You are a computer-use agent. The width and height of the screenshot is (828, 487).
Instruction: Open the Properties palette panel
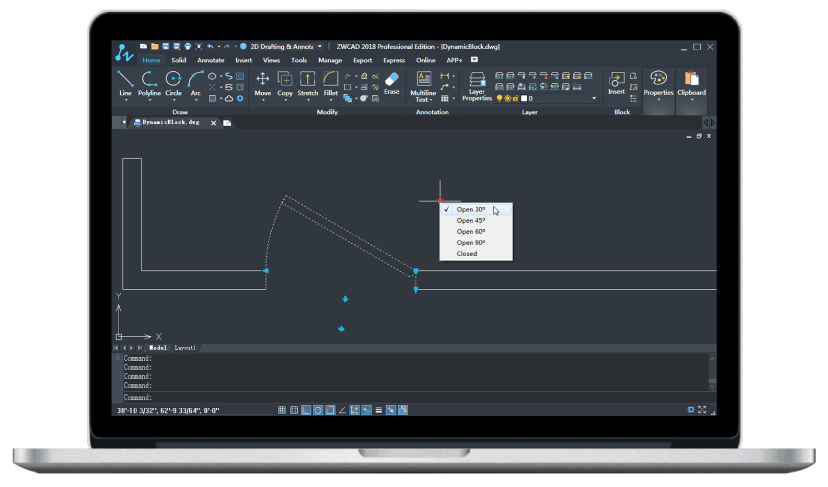(x=658, y=84)
